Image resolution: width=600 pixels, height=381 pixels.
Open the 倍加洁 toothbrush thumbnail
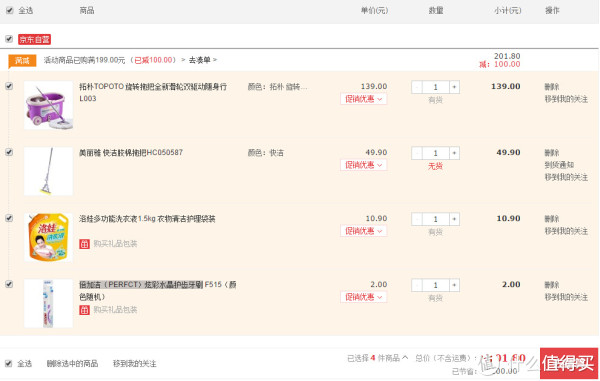48,303
